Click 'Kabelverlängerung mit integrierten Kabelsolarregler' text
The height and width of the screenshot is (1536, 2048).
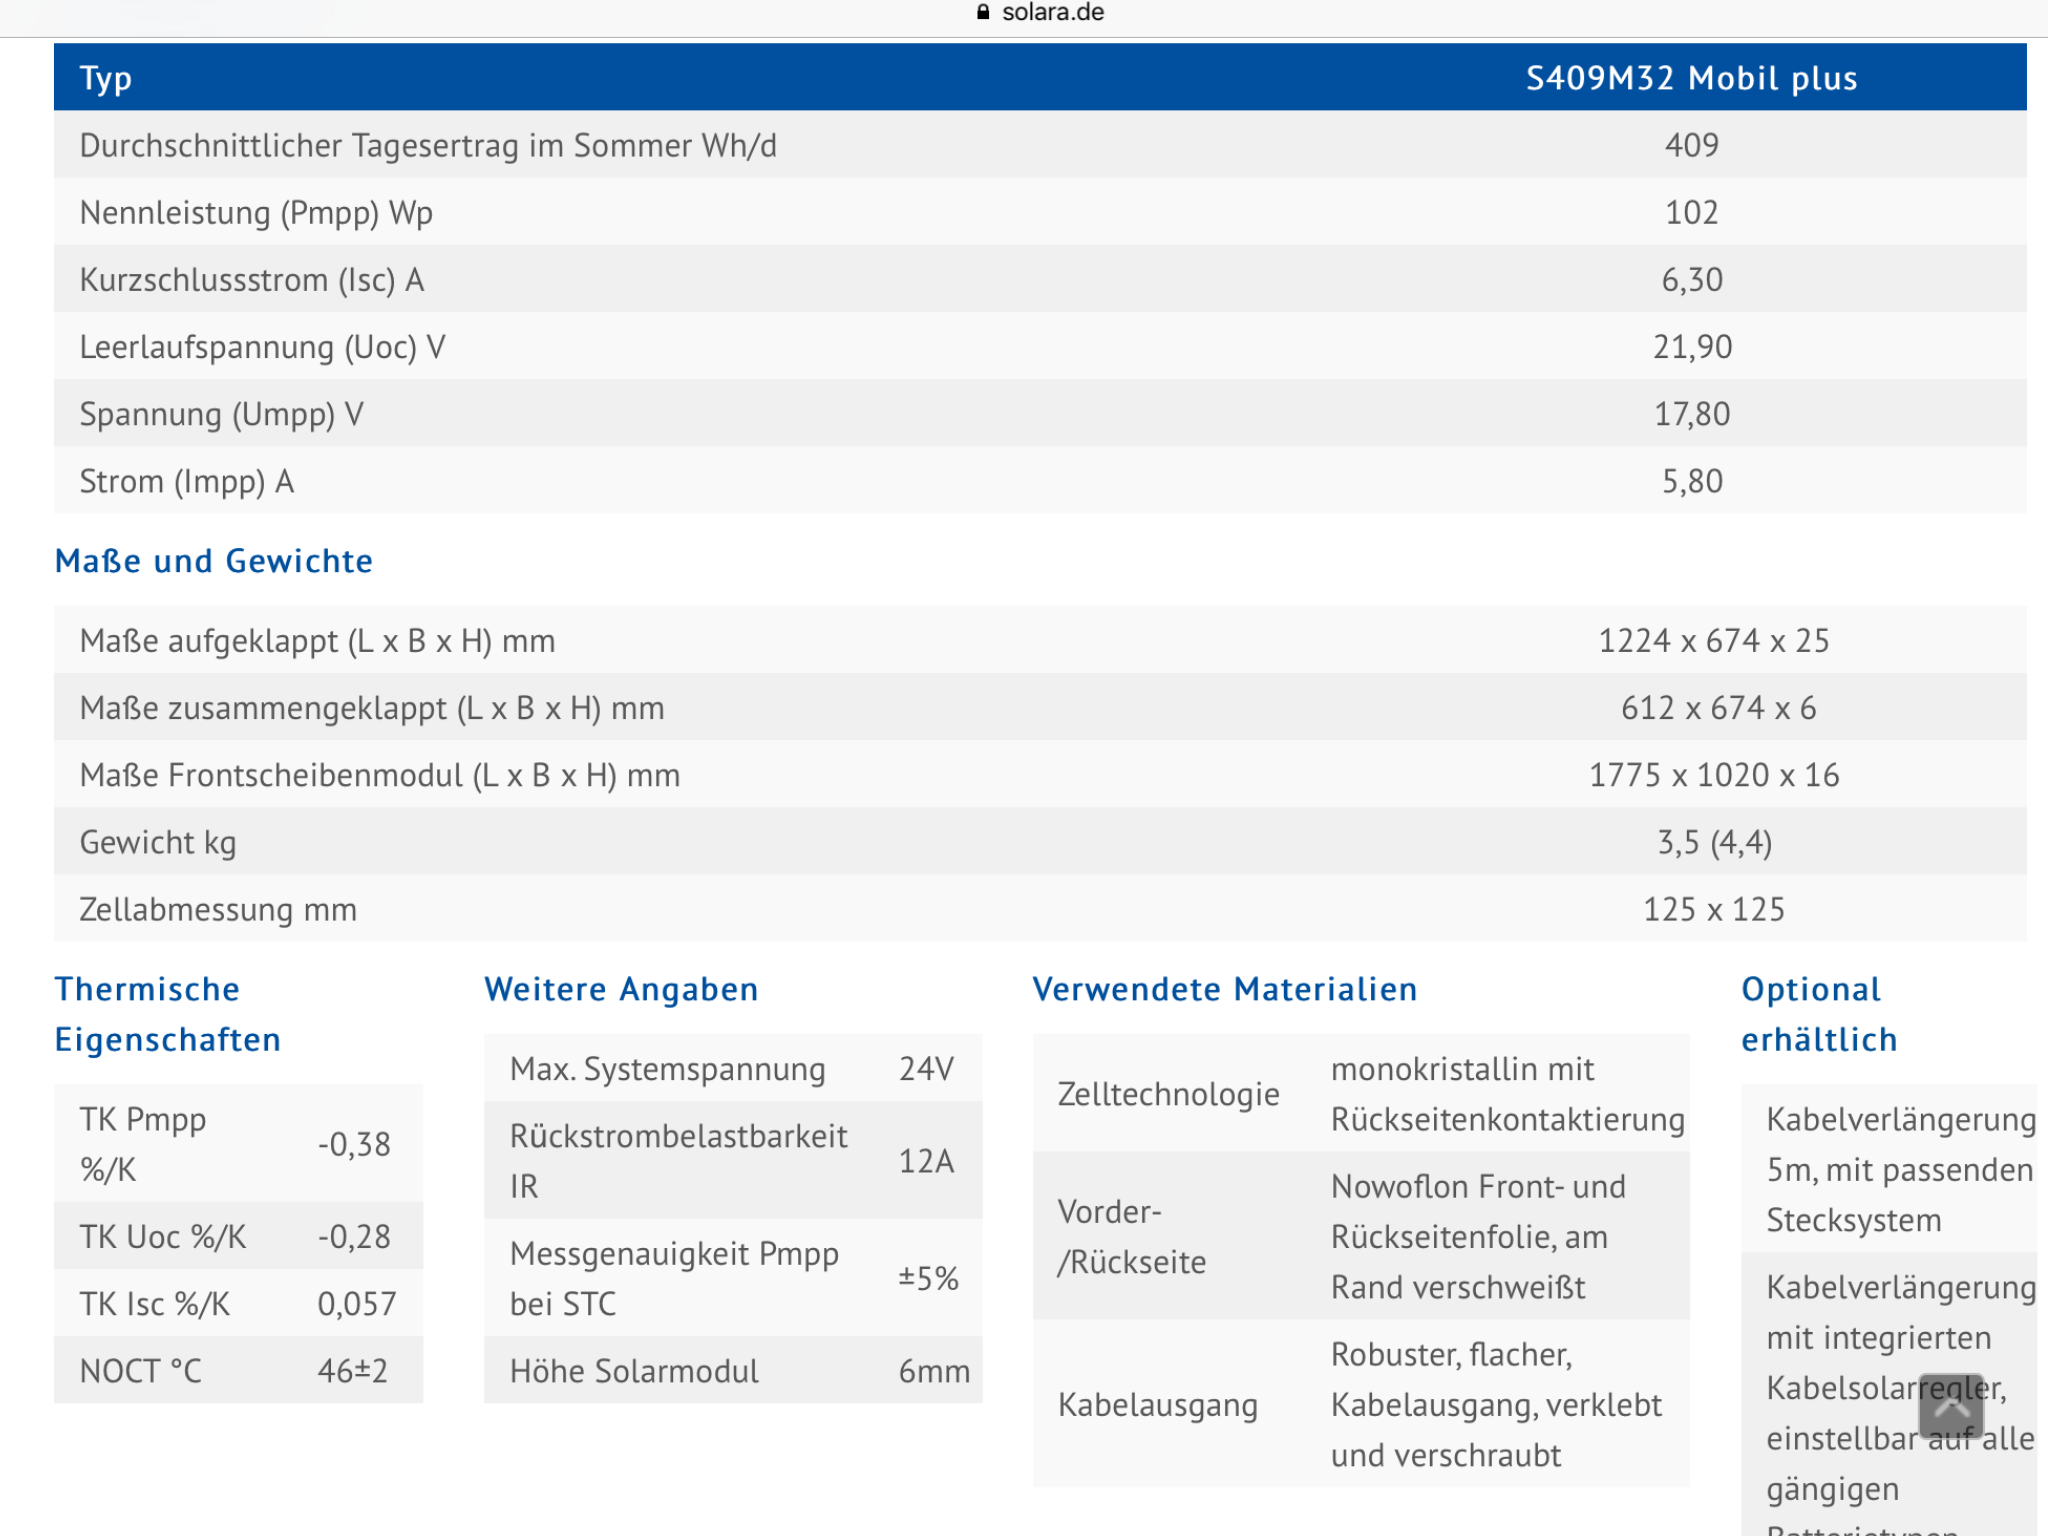[1901, 1338]
